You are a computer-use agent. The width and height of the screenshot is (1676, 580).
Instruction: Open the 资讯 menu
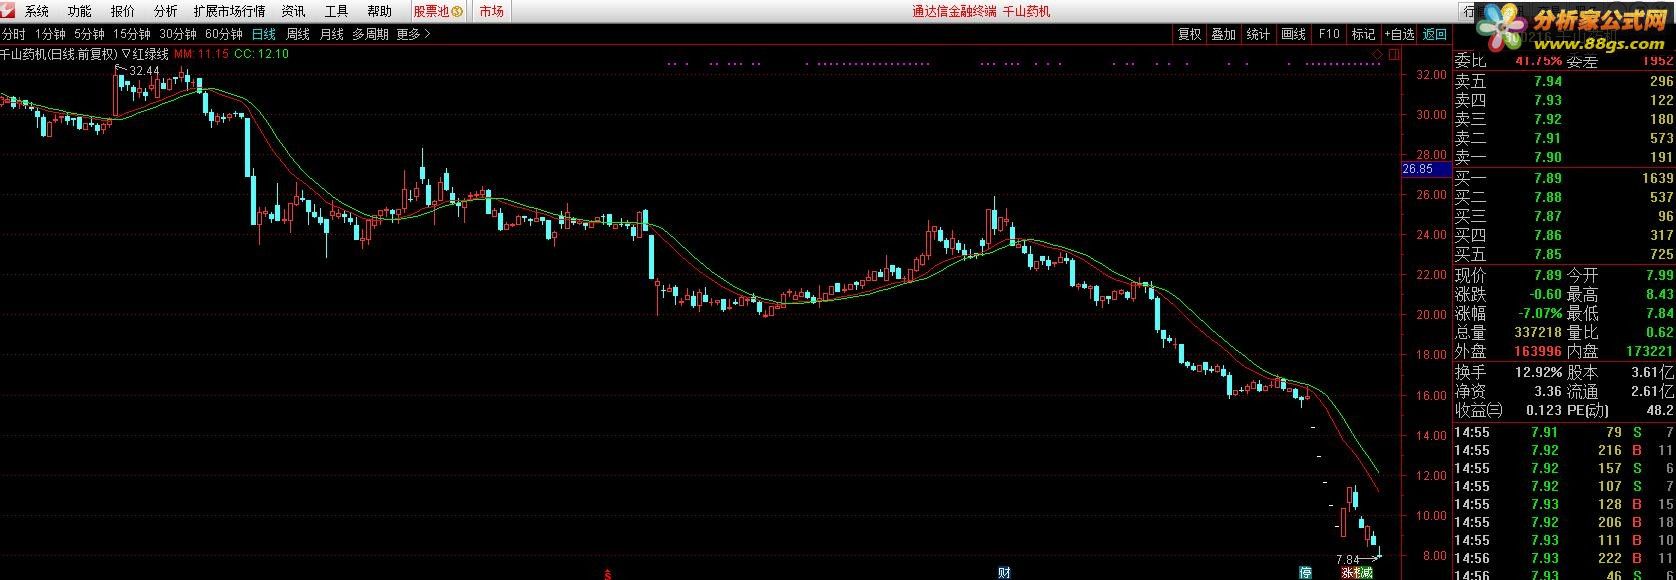[x=294, y=12]
